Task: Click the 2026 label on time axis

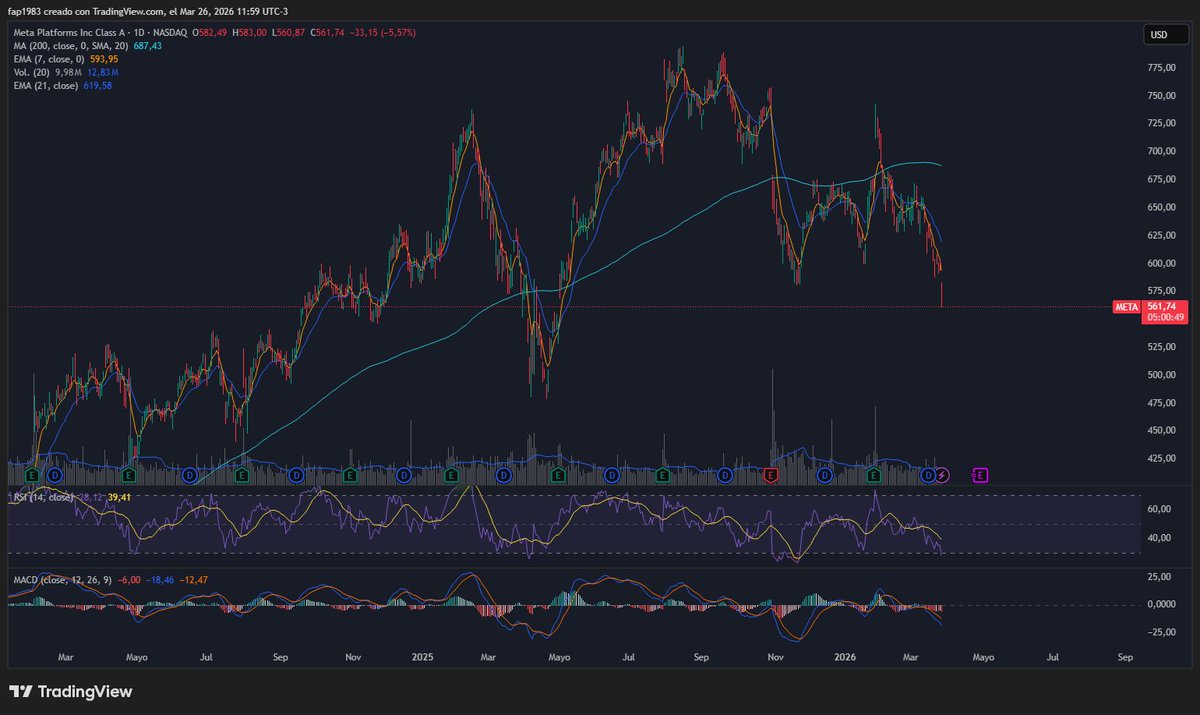Action: coord(846,657)
